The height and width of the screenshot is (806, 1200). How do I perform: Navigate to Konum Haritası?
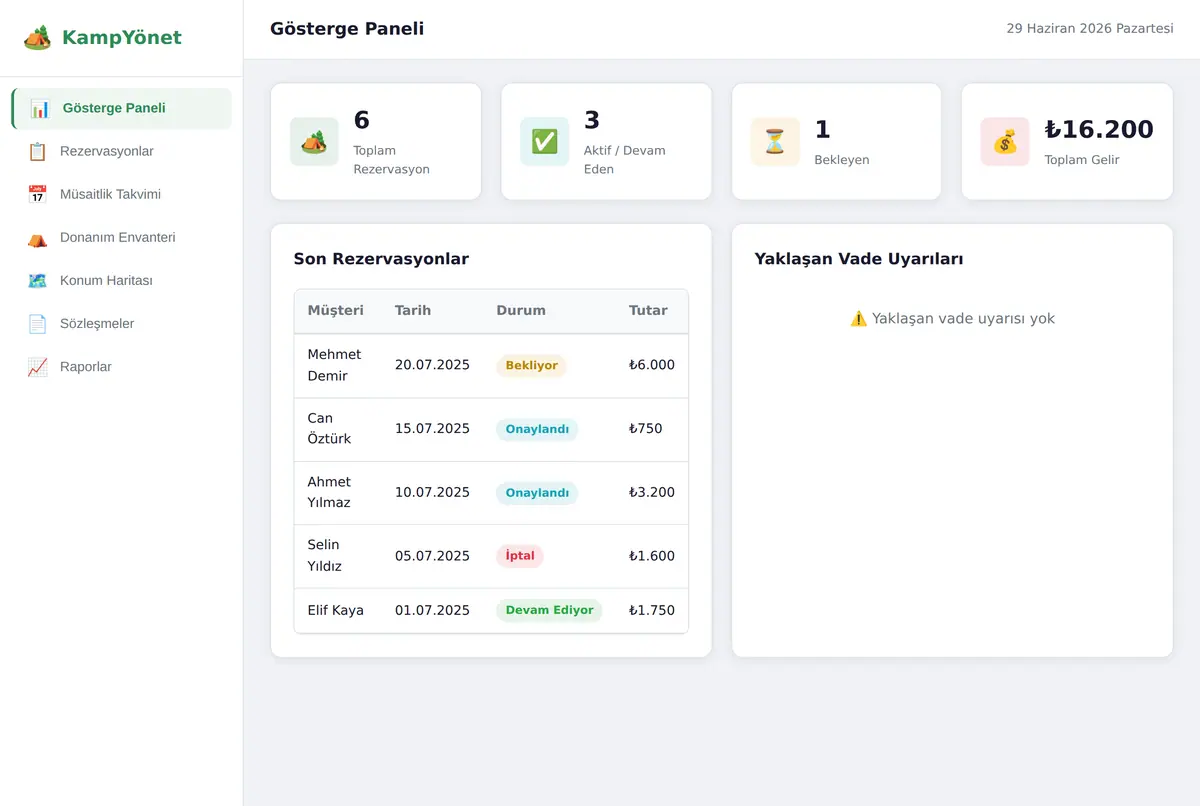(121, 281)
